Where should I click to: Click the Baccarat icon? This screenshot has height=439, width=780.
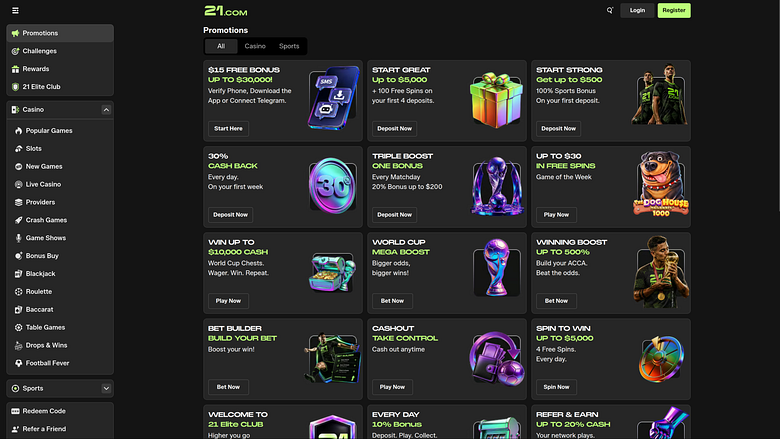(x=18, y=310)
